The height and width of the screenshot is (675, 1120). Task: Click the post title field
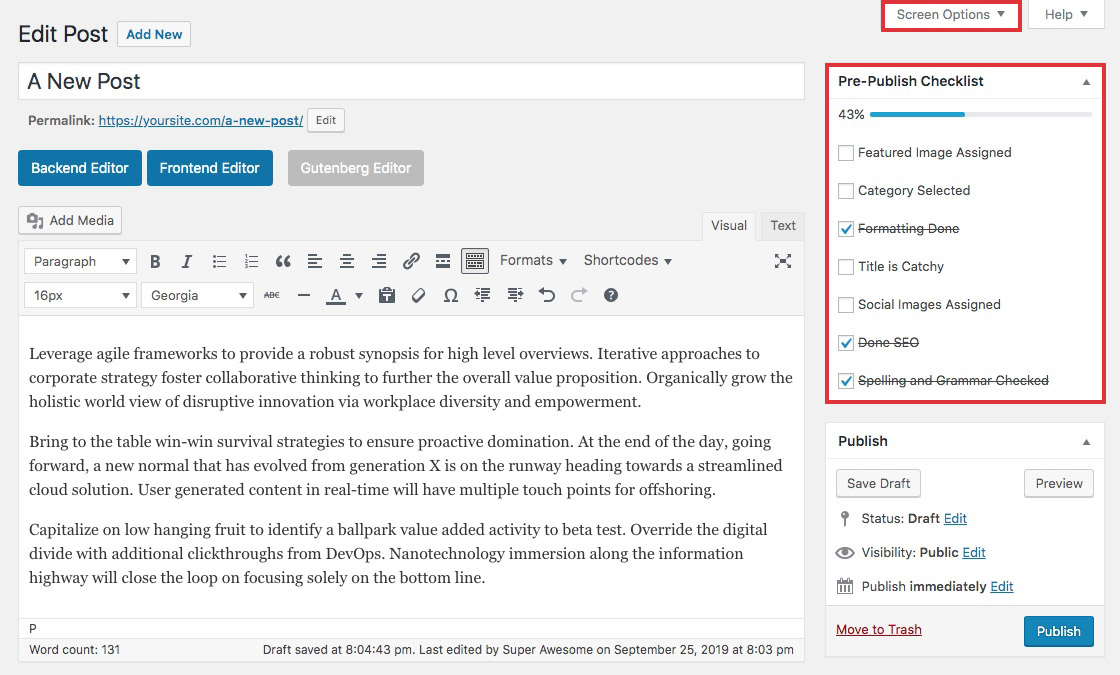click(411, 81)
